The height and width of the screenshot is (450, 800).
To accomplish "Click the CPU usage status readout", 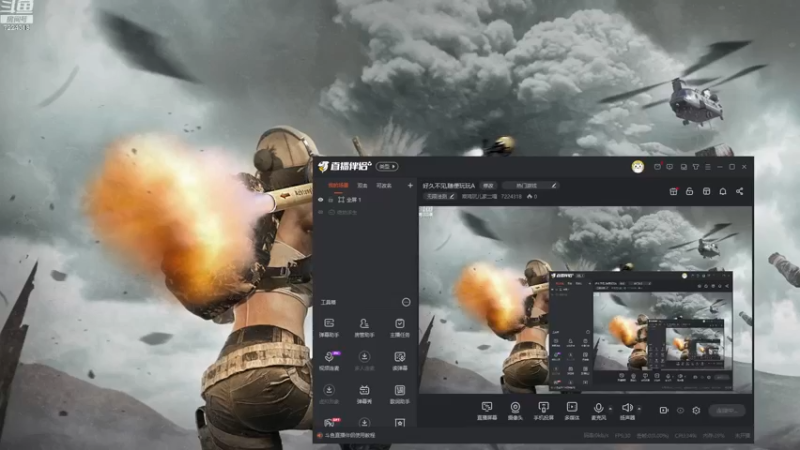I will click(x=685, y=436).
